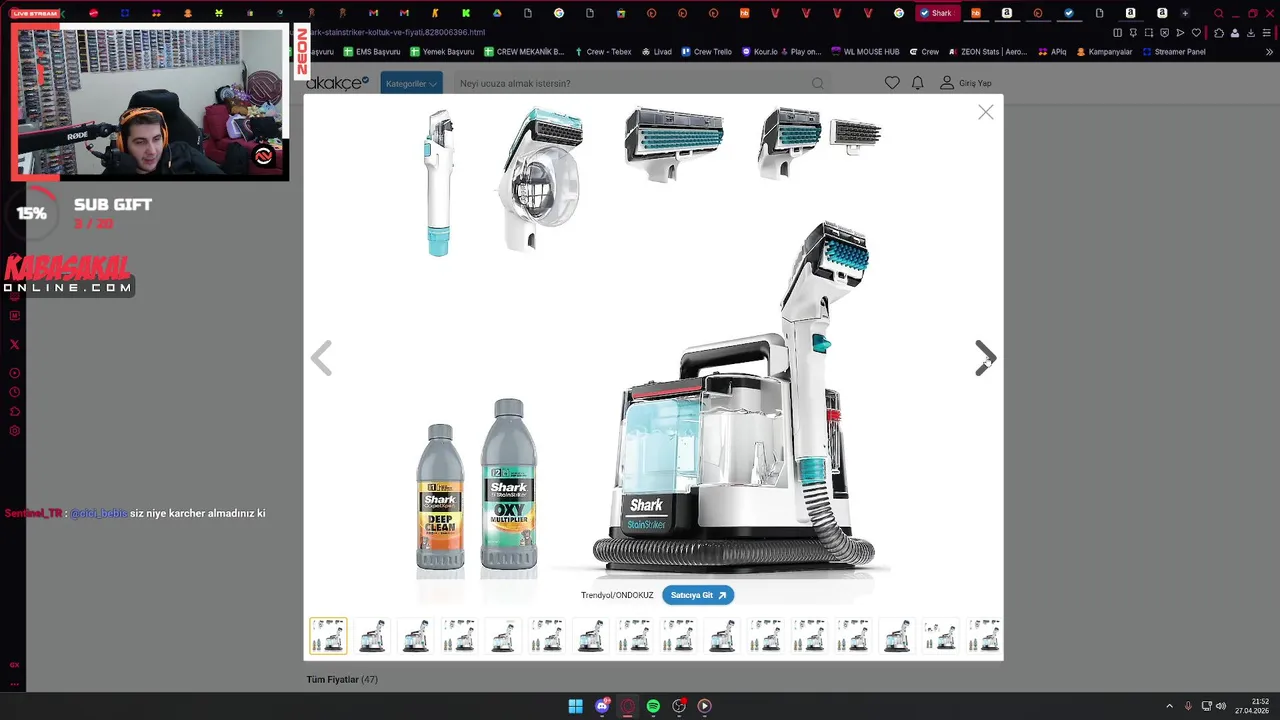Open the browser Easy Setup menu icon
The width and height of the screenshot is (1280, 720).
coord(1268,33)
